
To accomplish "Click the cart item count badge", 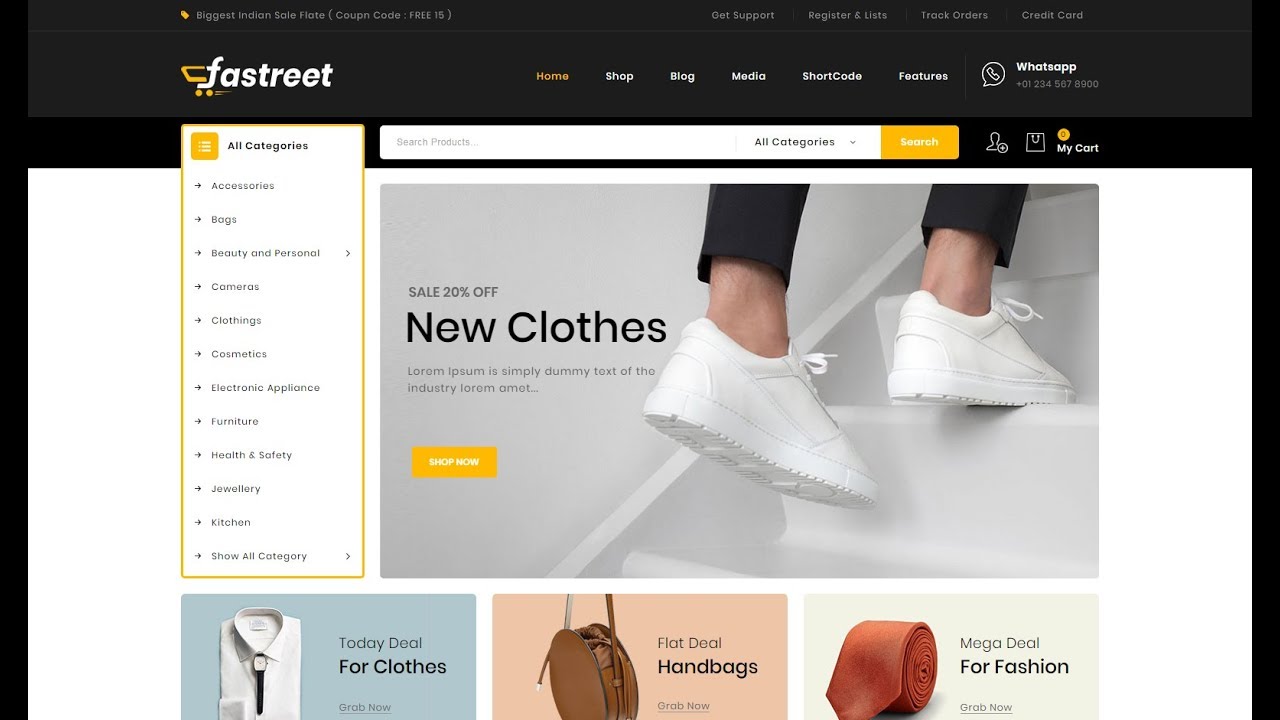I will [1063, 134].
